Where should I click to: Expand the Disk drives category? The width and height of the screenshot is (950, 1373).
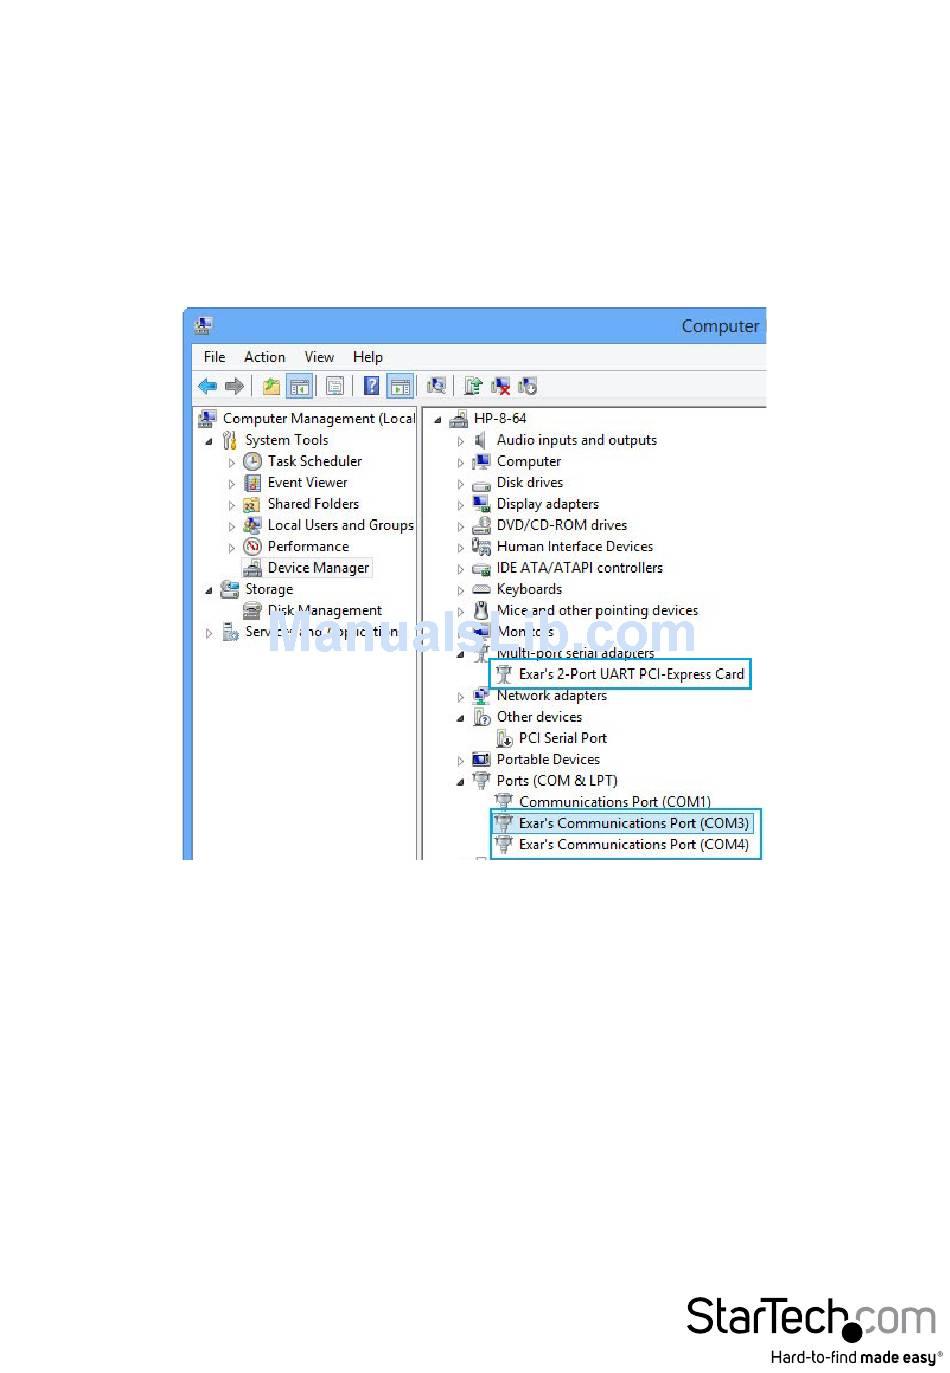pyautogui.click(x=461, y=484)
